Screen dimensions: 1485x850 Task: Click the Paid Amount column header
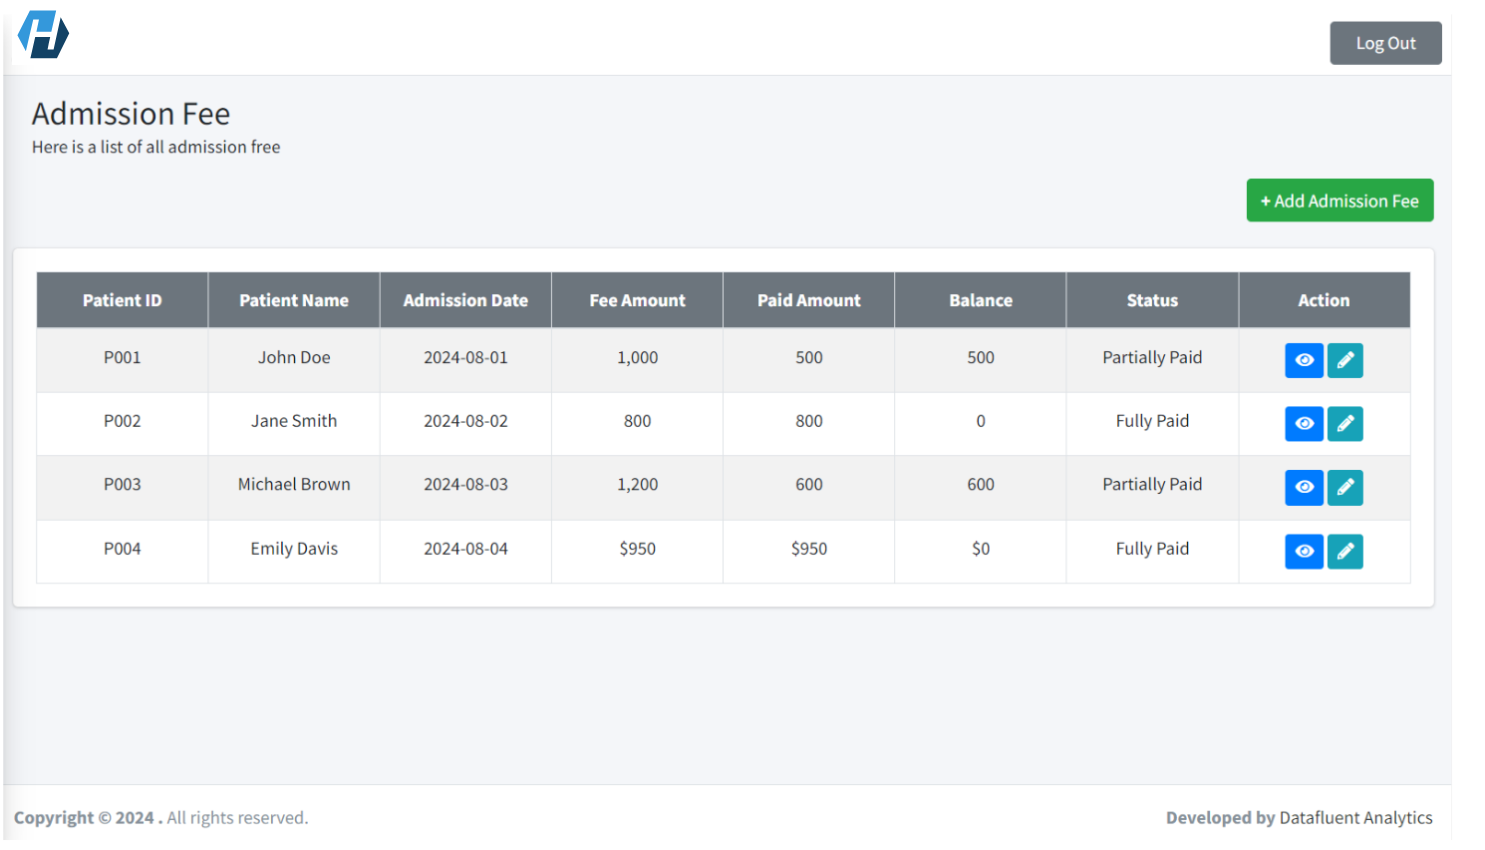pos(809,300)
